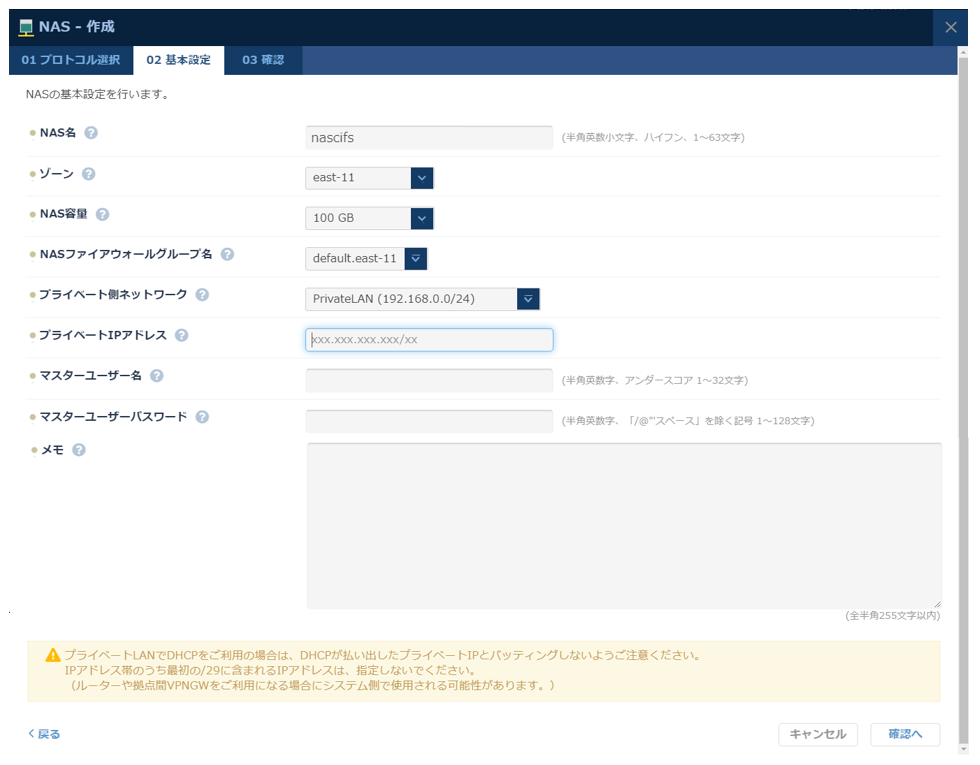Click the 確認へ button

point(905,733)
